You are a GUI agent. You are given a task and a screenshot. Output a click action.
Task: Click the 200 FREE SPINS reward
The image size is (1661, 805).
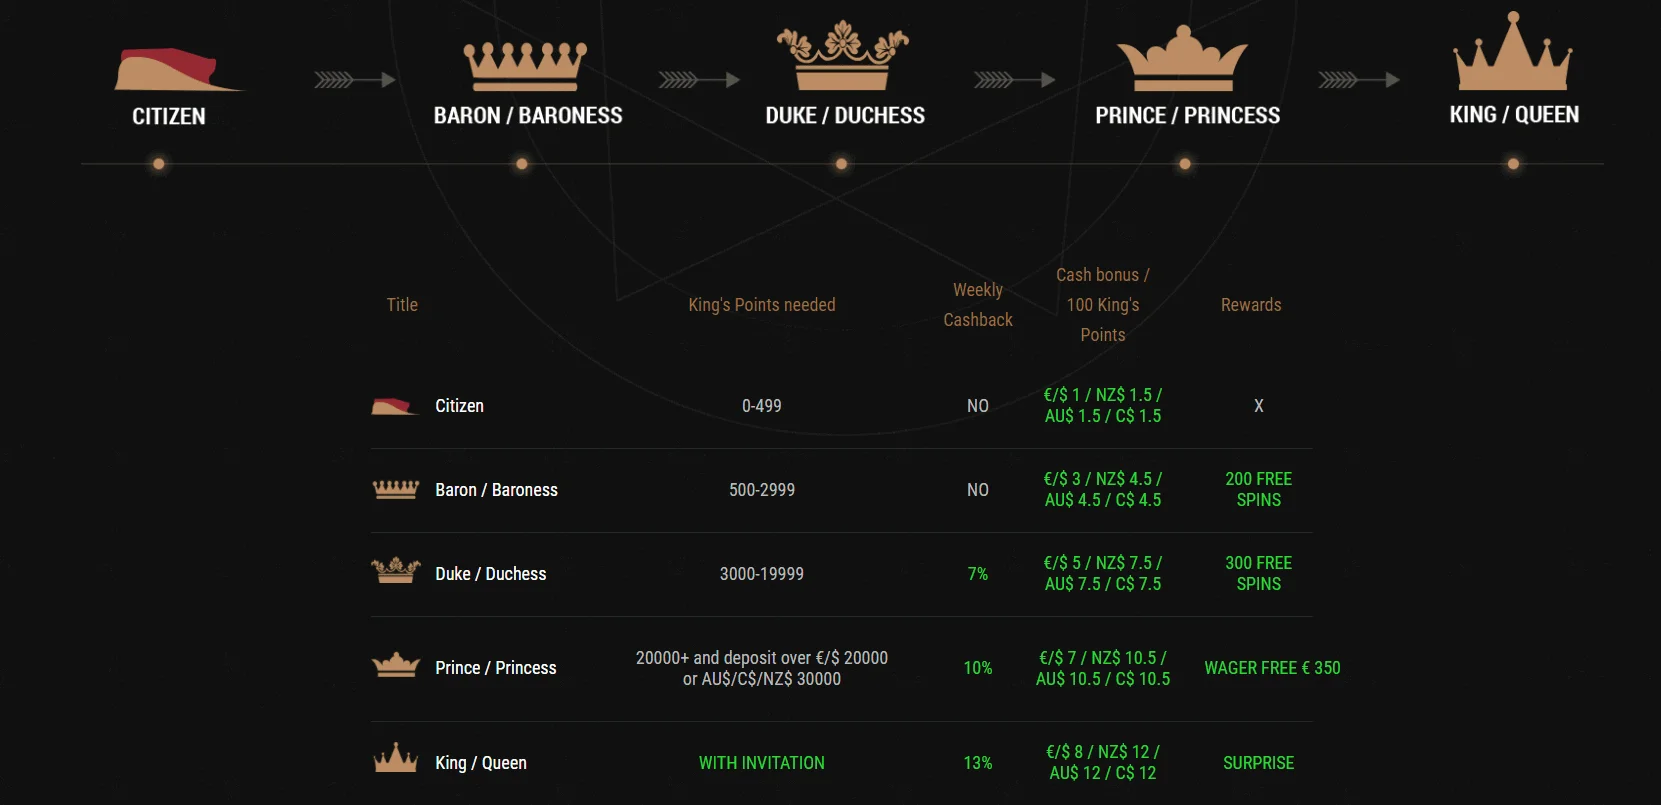(x=1258, y=490)
